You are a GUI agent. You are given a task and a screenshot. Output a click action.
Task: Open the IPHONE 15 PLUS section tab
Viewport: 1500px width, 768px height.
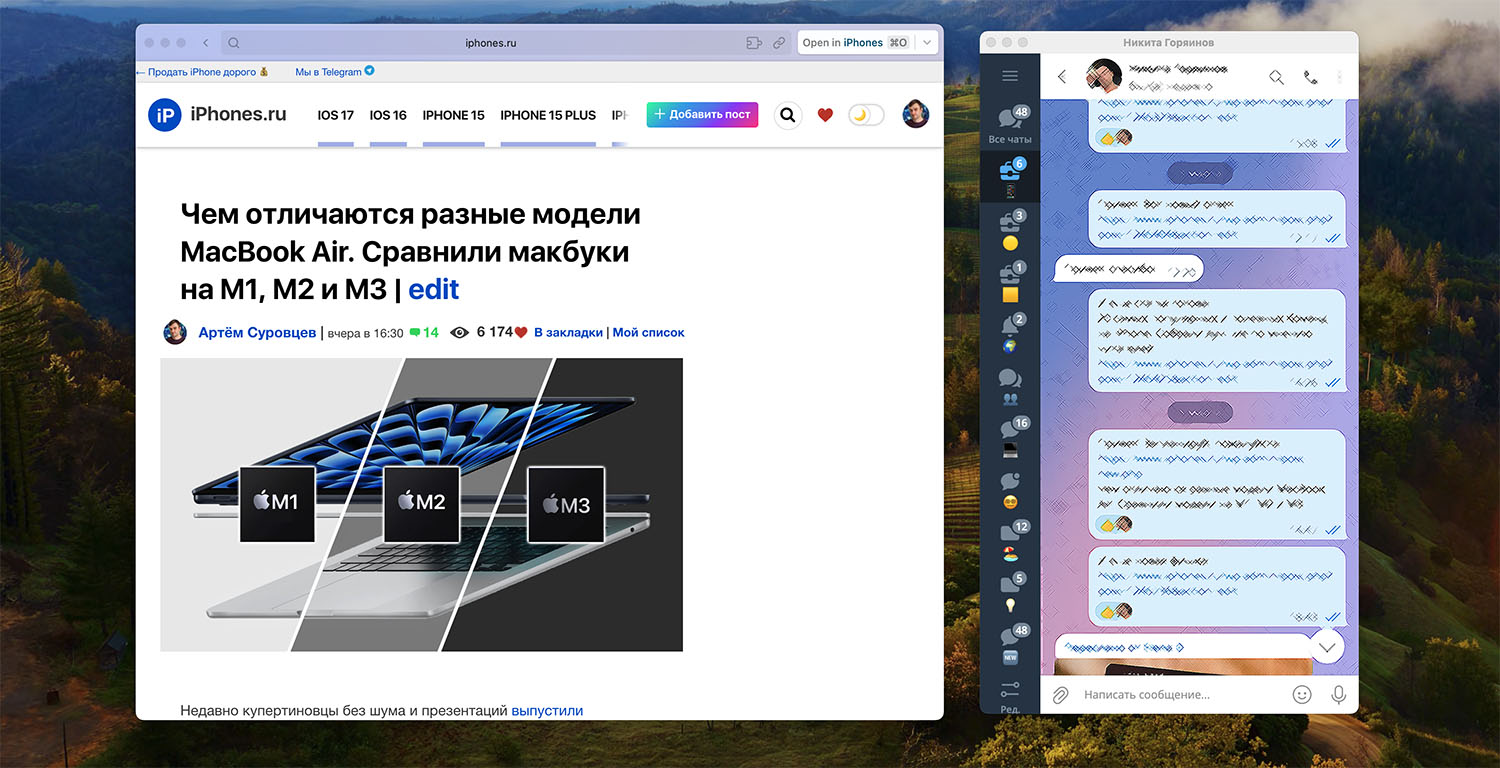pyautogui.click(x=548, y=115)
